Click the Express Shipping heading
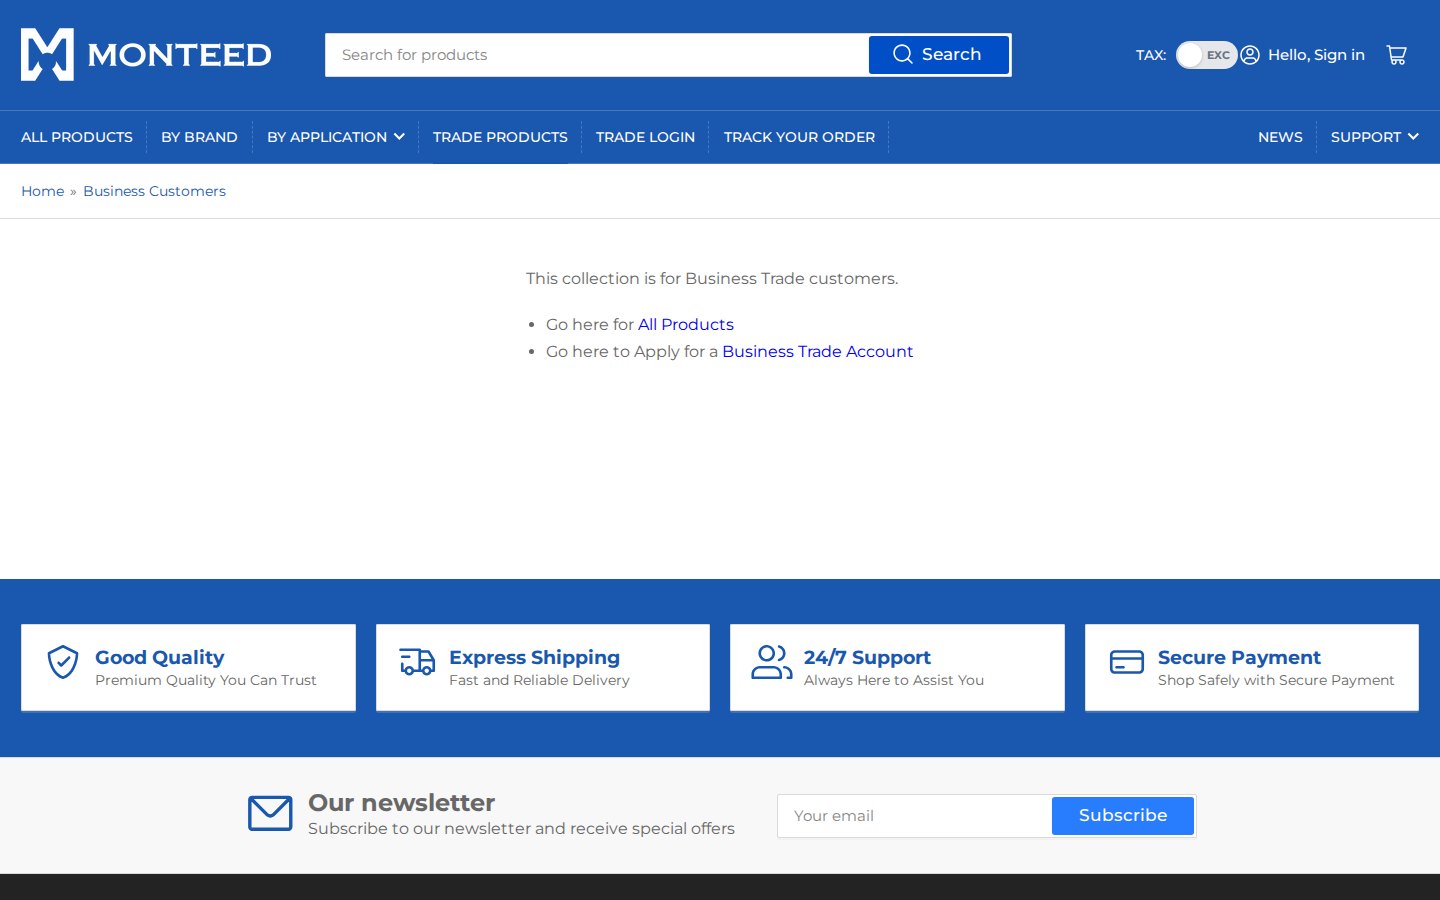 click(534, 657)
